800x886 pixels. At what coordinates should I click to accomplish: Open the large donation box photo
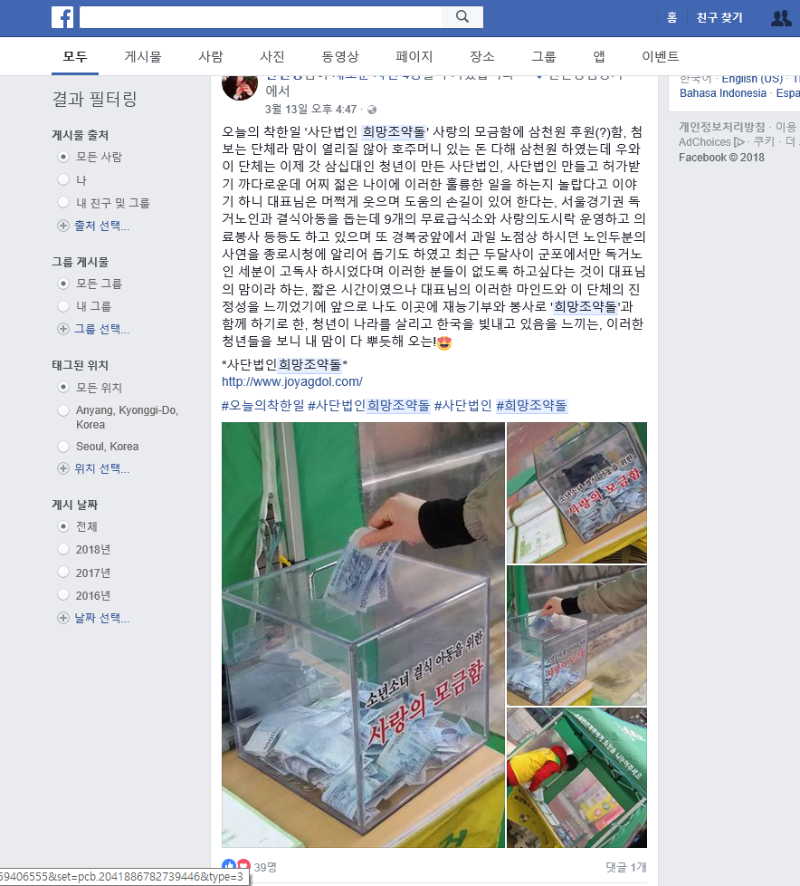pyautogui.click(x=363, y=635)
